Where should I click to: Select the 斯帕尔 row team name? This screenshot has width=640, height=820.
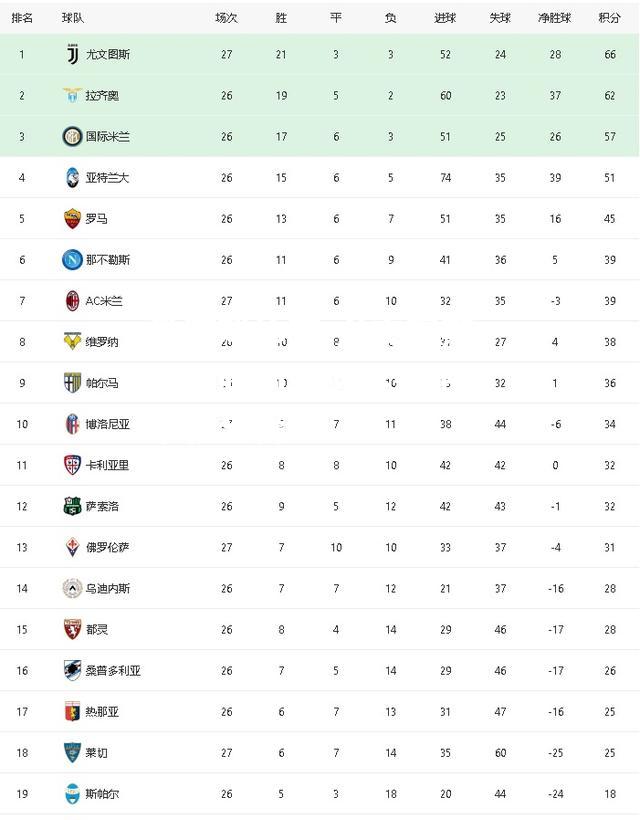(102, 794)
